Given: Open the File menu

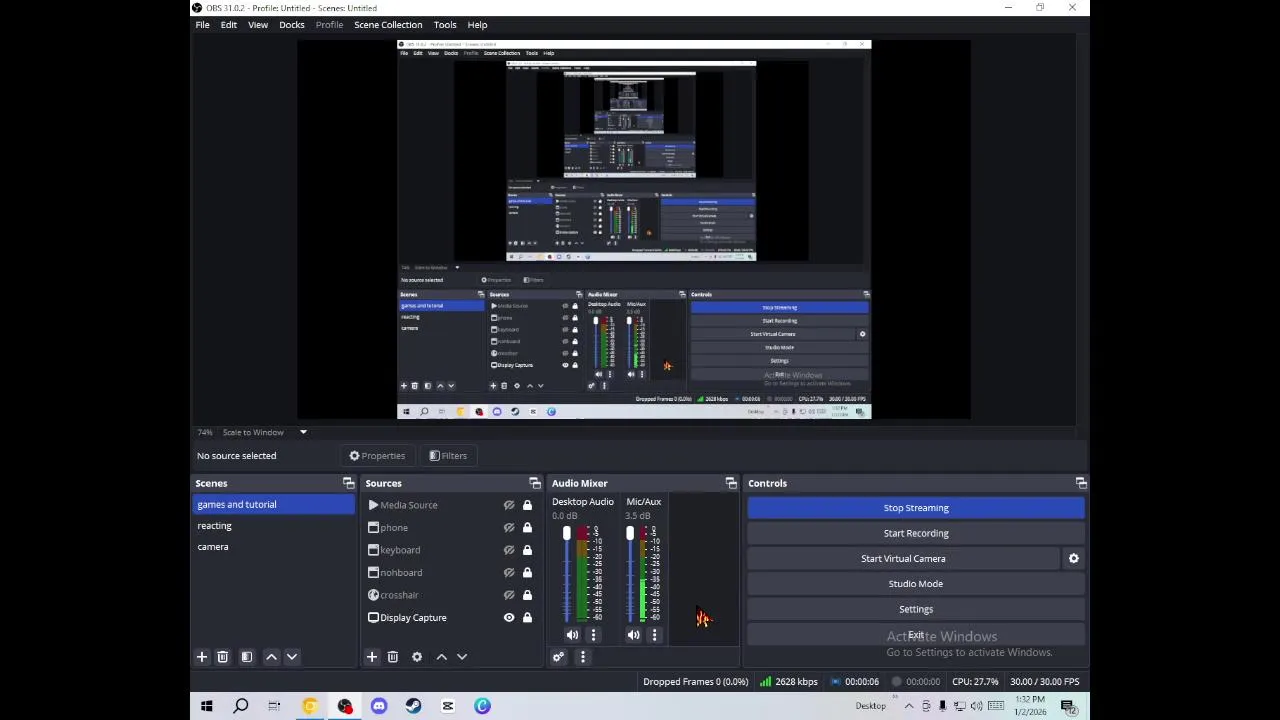Looking at the screenshot, I should click(x=202, y=25).
